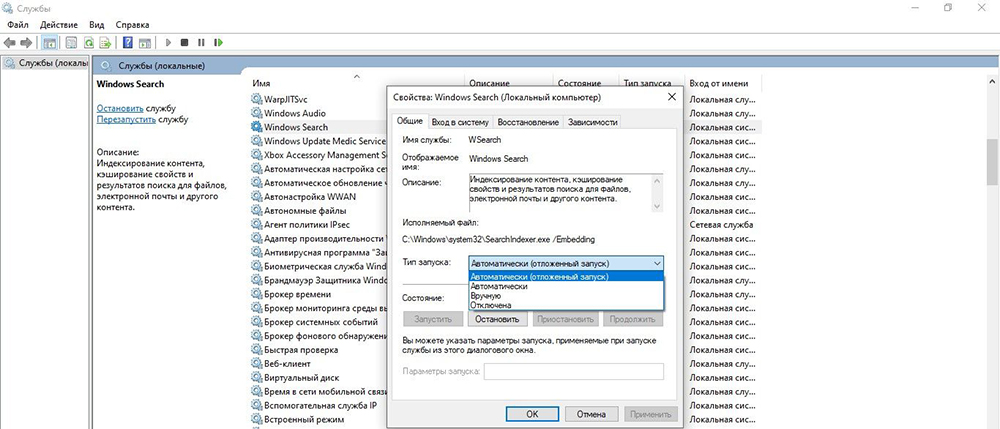Sort by the Вход от имени column header
This screenshot has width=1000, height=429.
tap(723, 83)
